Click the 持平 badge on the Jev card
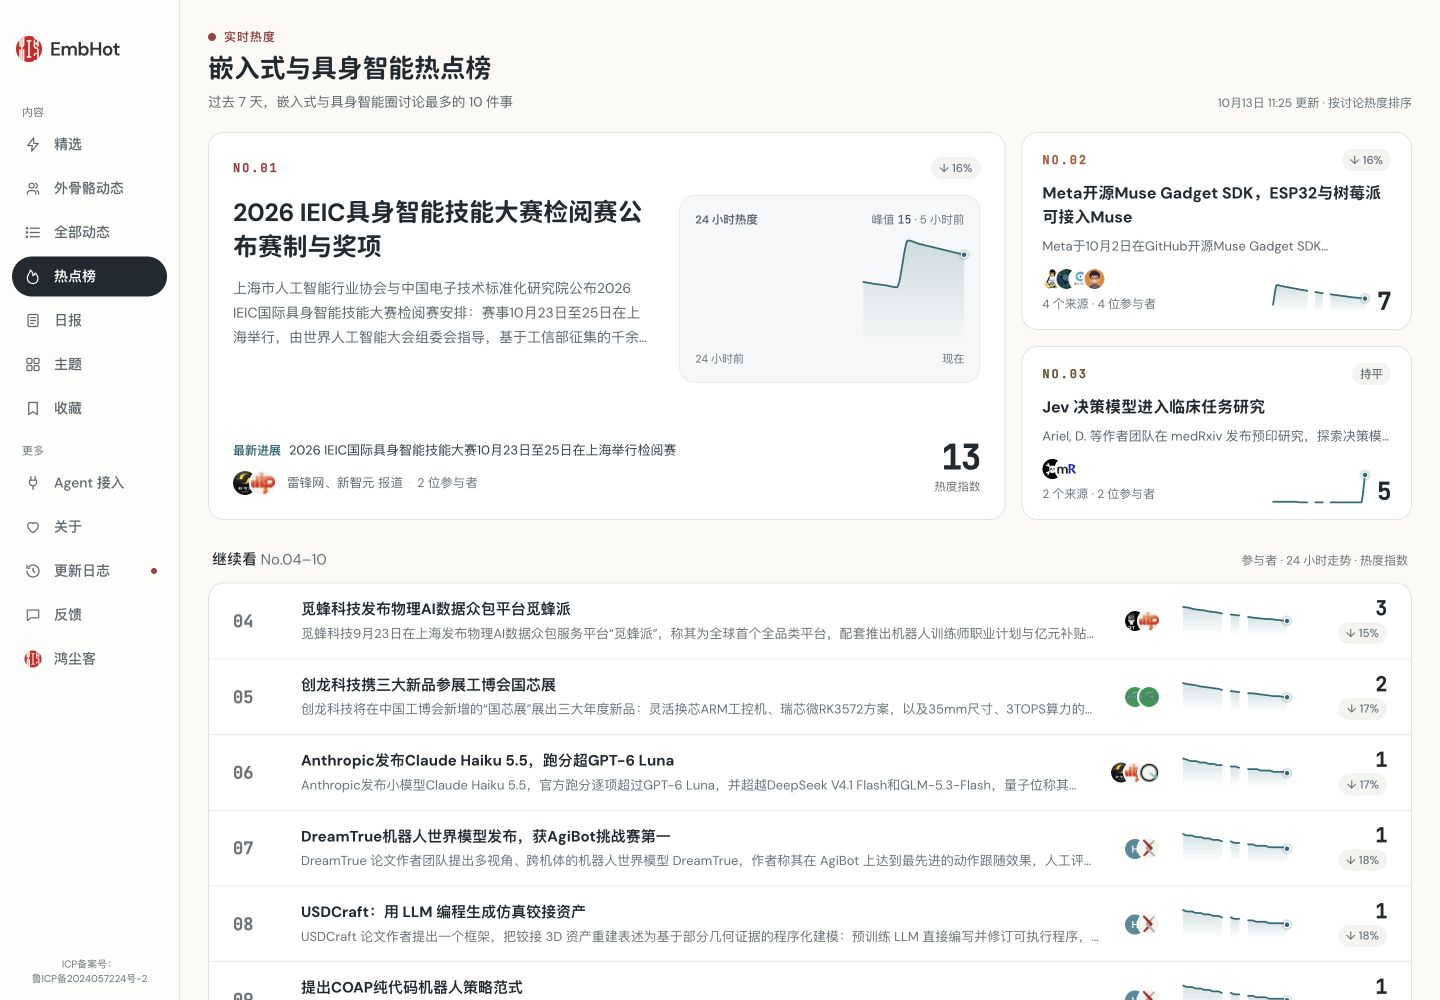This screenshot has width=1440, height=1000. click(x=1371, y=374)
